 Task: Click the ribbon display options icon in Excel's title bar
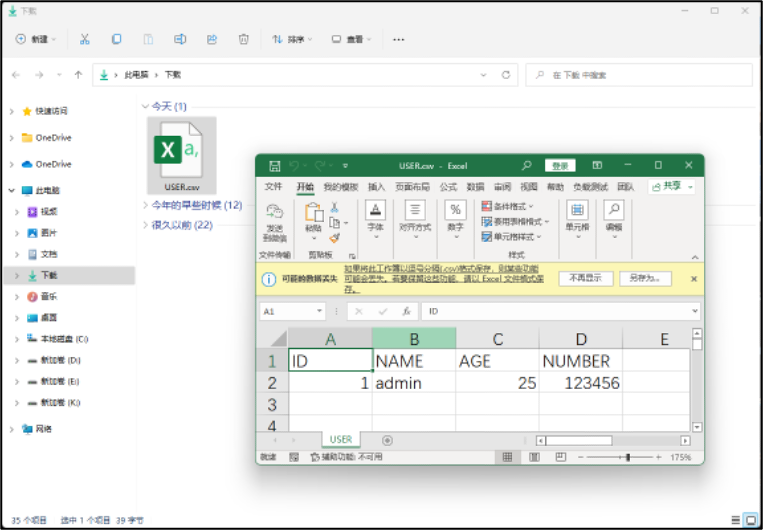[x=597, y=166]
